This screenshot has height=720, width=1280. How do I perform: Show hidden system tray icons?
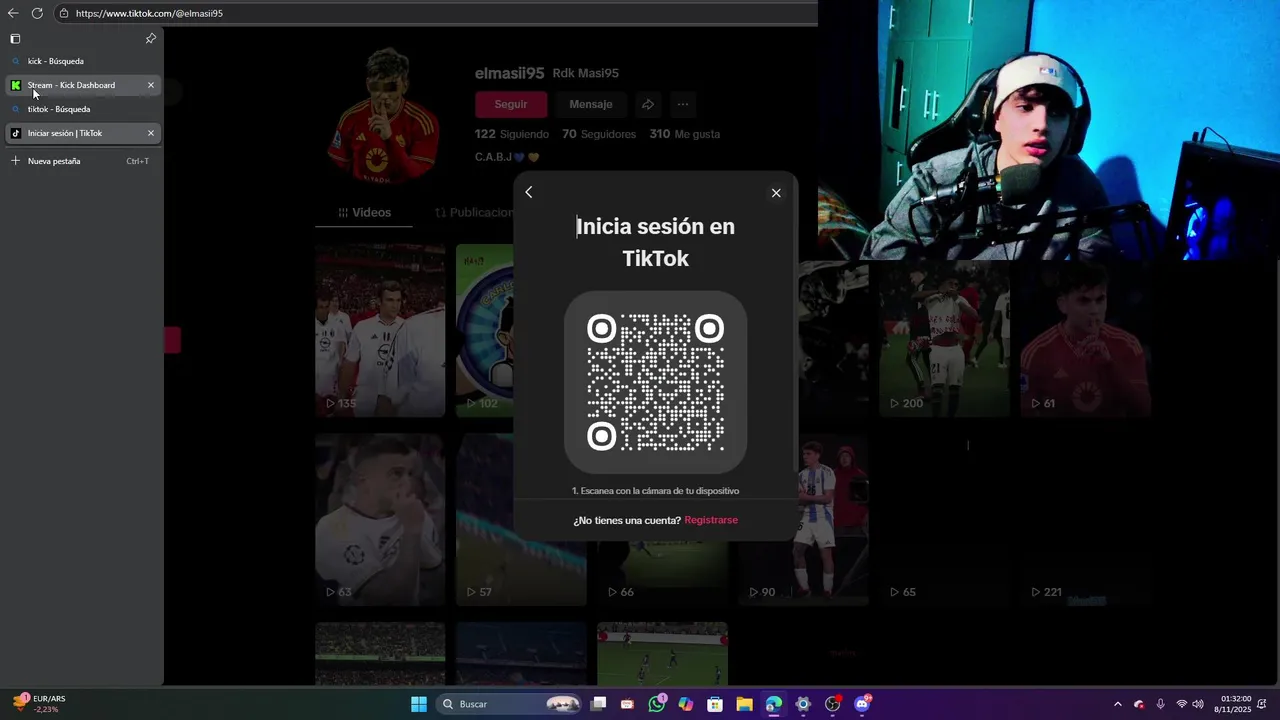pos(1117,704)
